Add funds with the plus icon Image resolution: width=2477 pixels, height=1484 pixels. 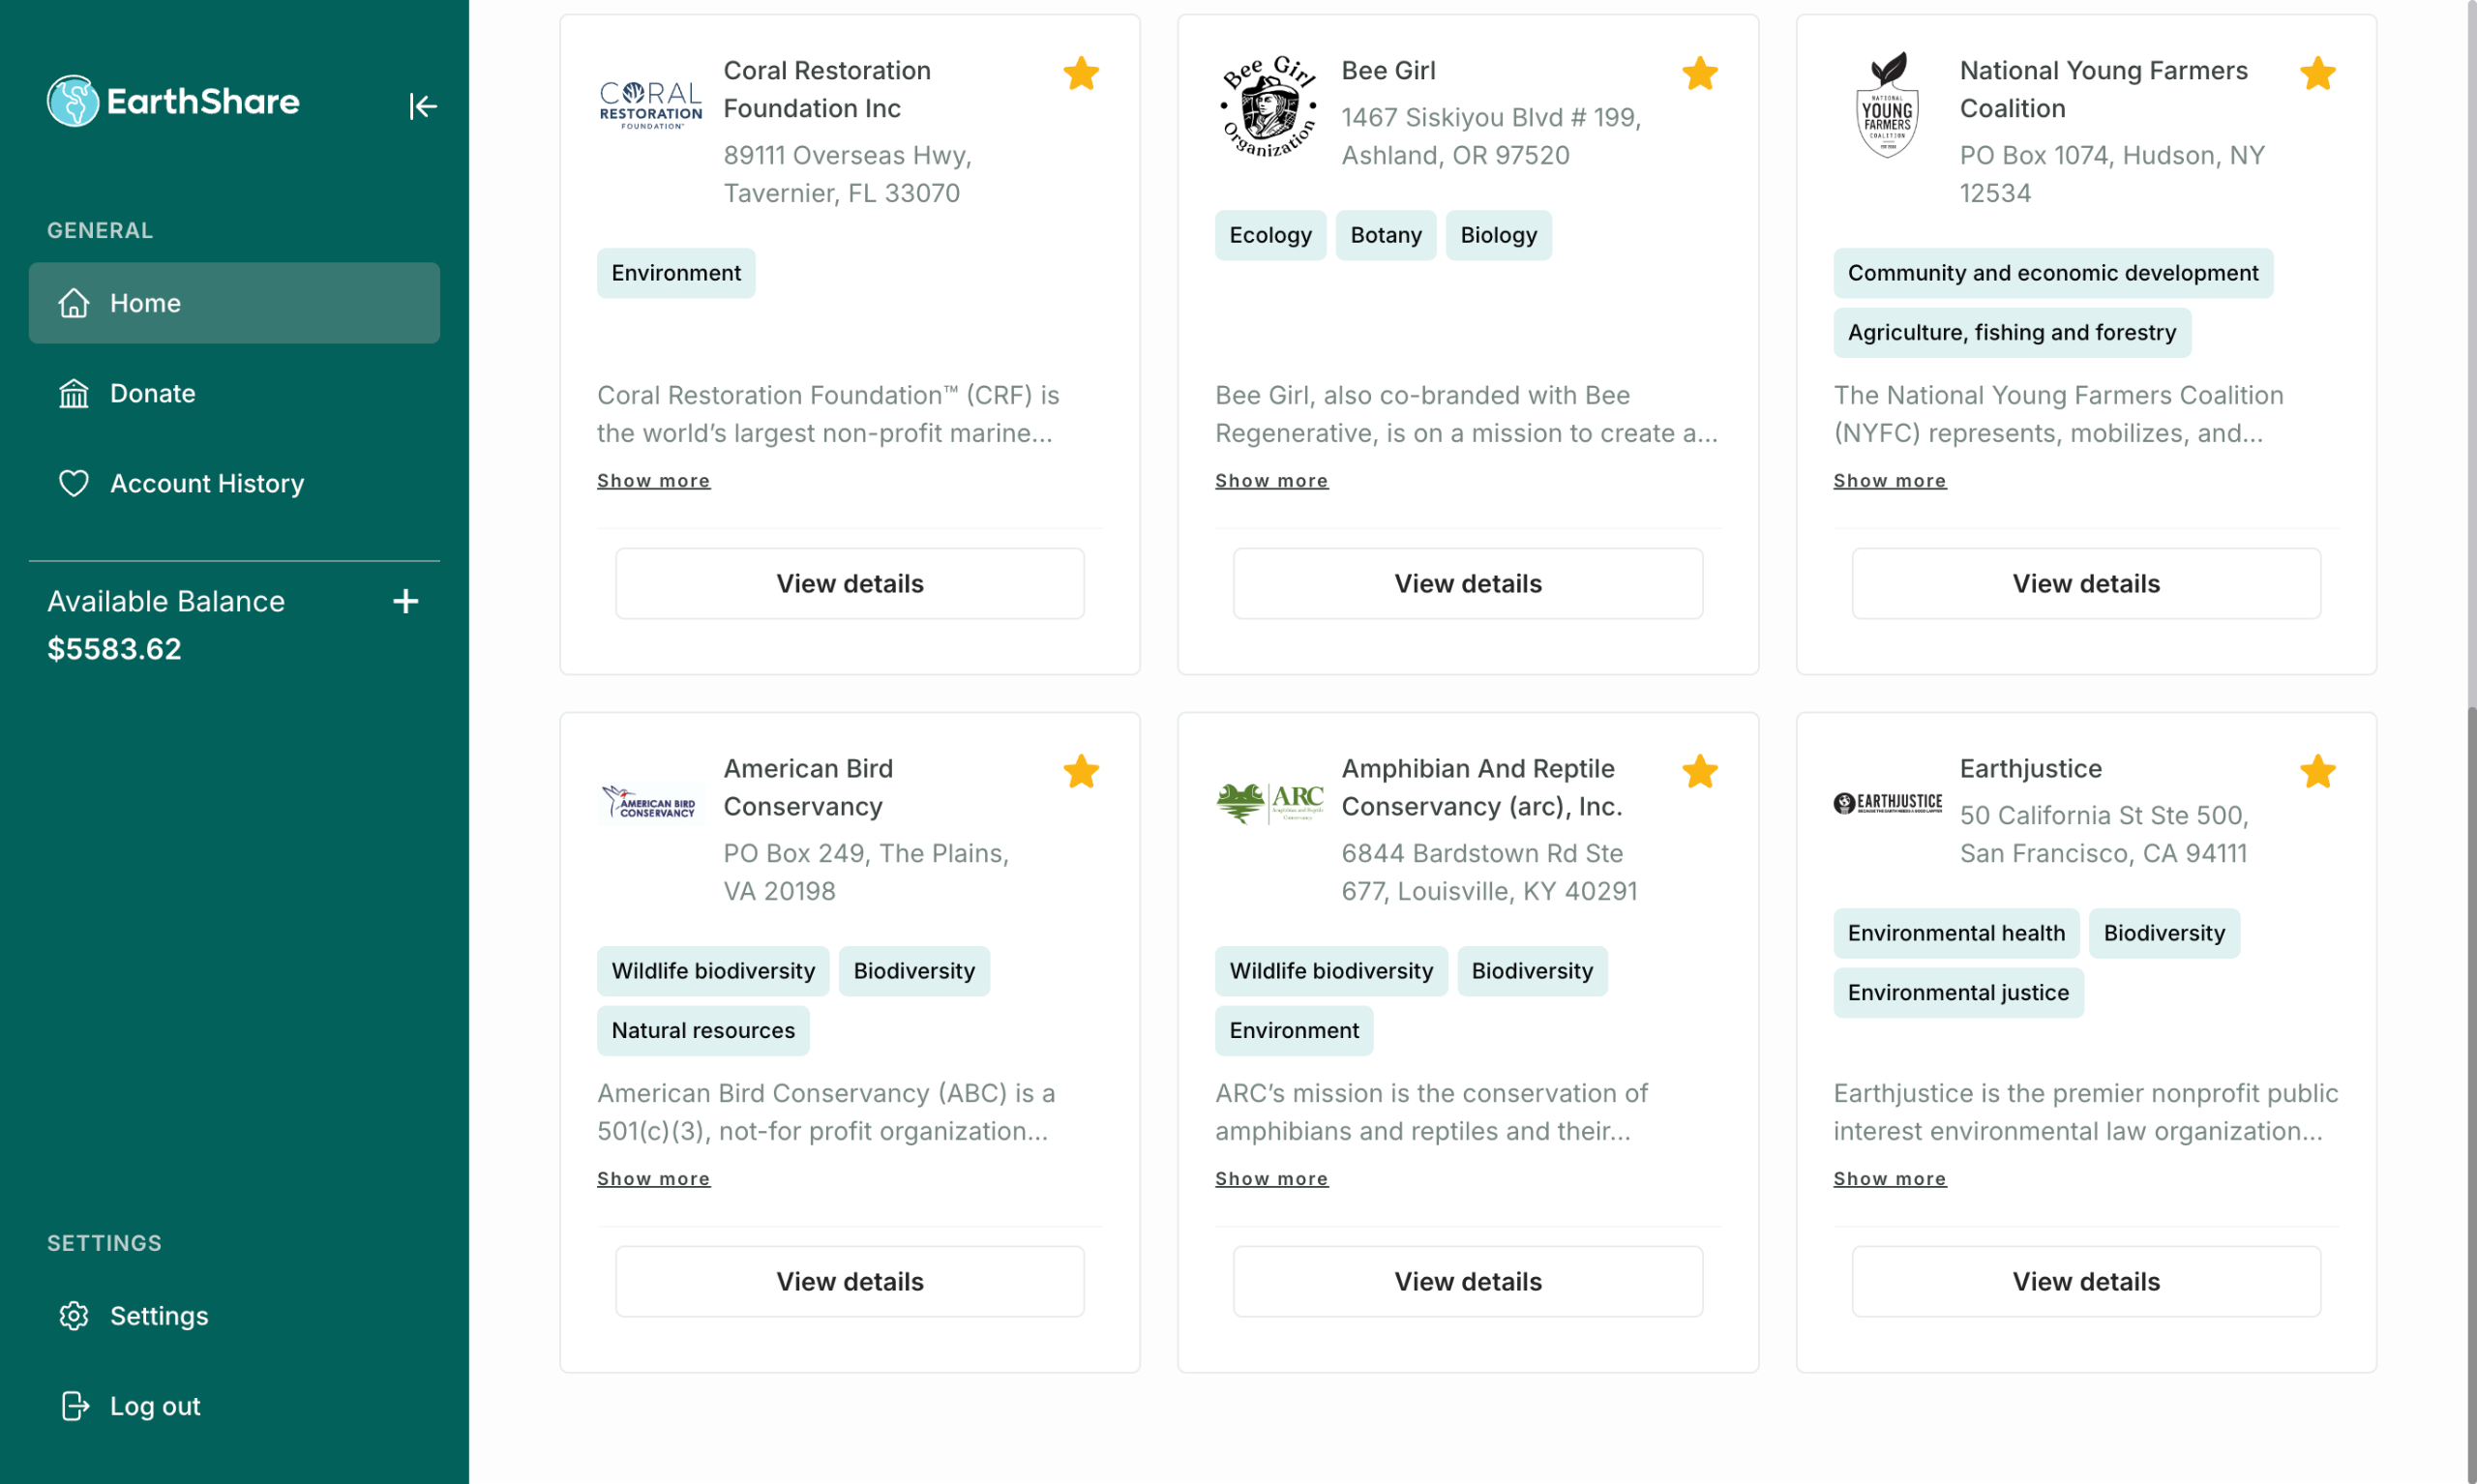[405, 601]
